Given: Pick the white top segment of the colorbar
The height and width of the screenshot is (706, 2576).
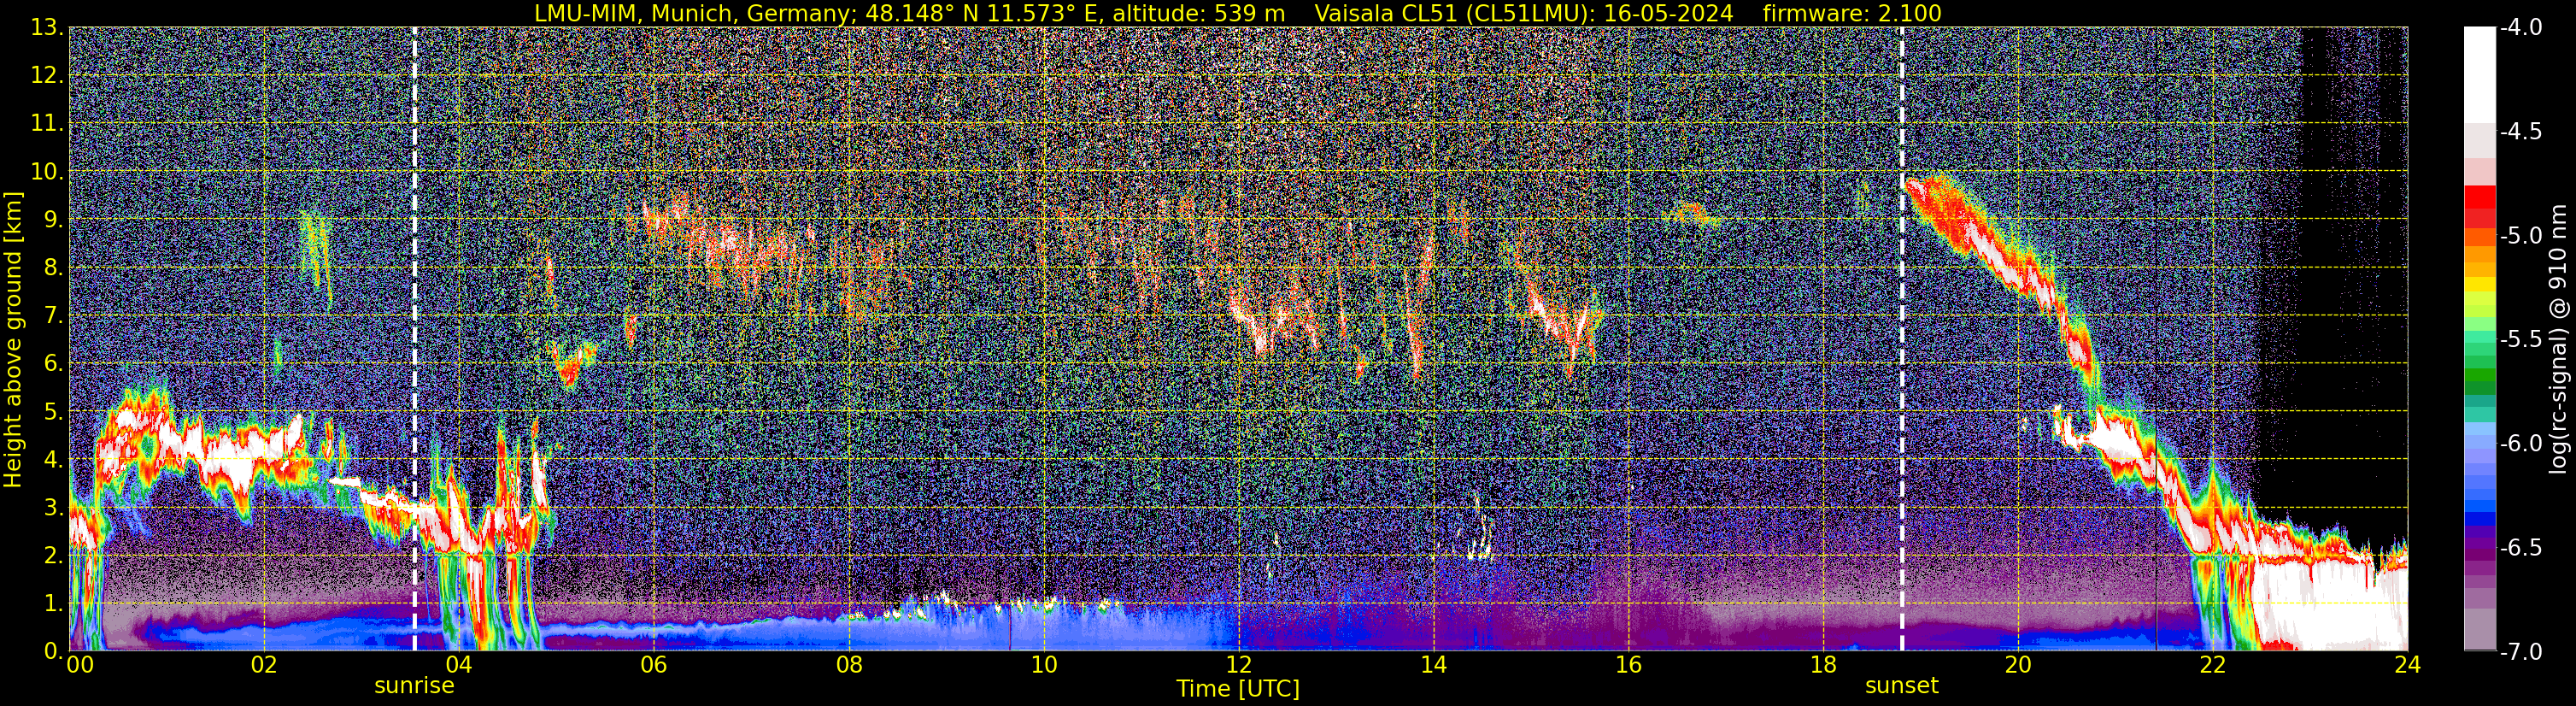Looking at the screenshot, I should pos(2480,75).
